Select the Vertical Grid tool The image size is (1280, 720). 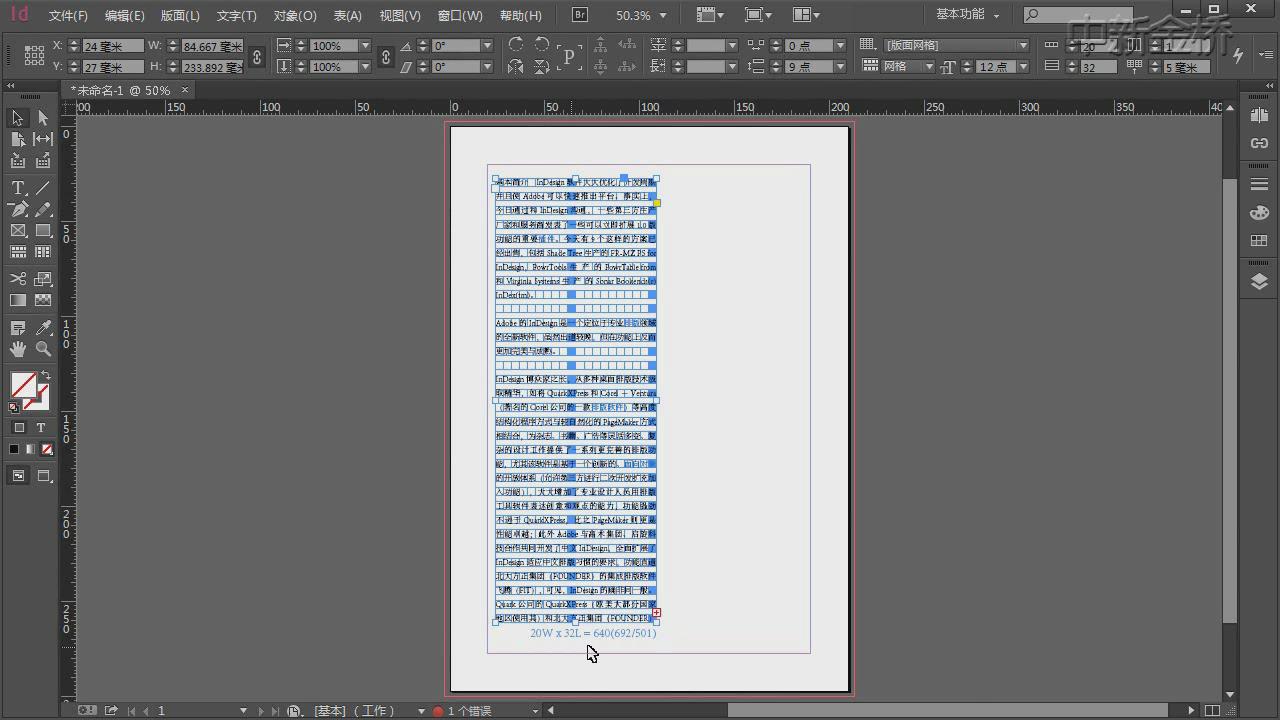click(43, 252)
